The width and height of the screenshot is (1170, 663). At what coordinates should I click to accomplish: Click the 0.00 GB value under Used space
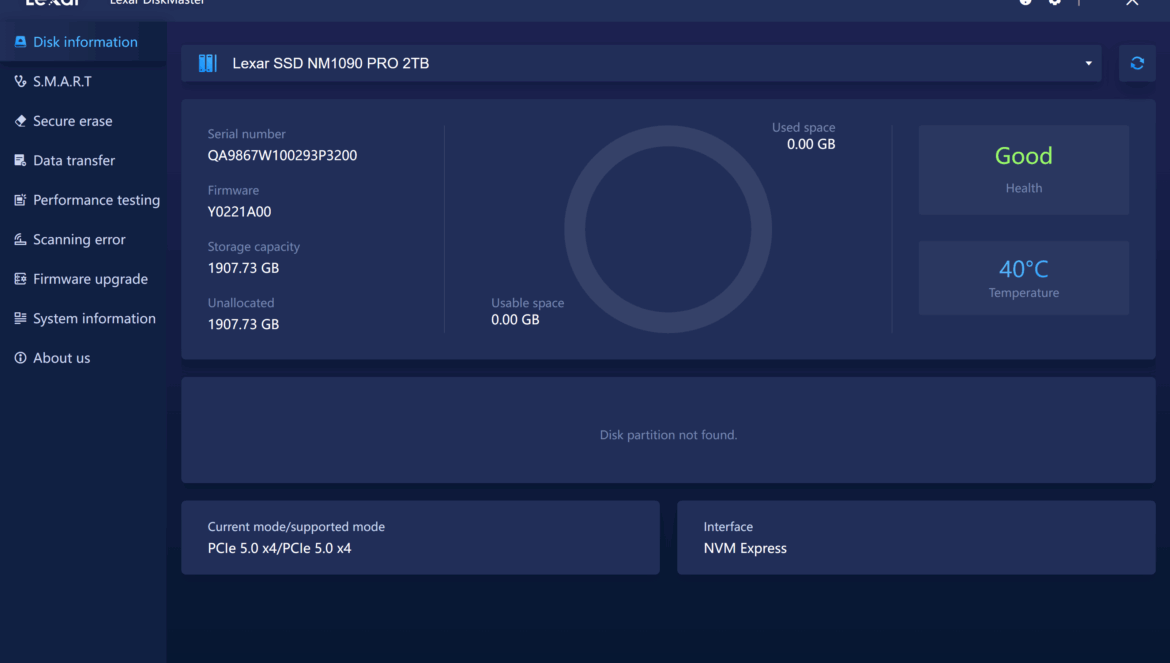811,144
